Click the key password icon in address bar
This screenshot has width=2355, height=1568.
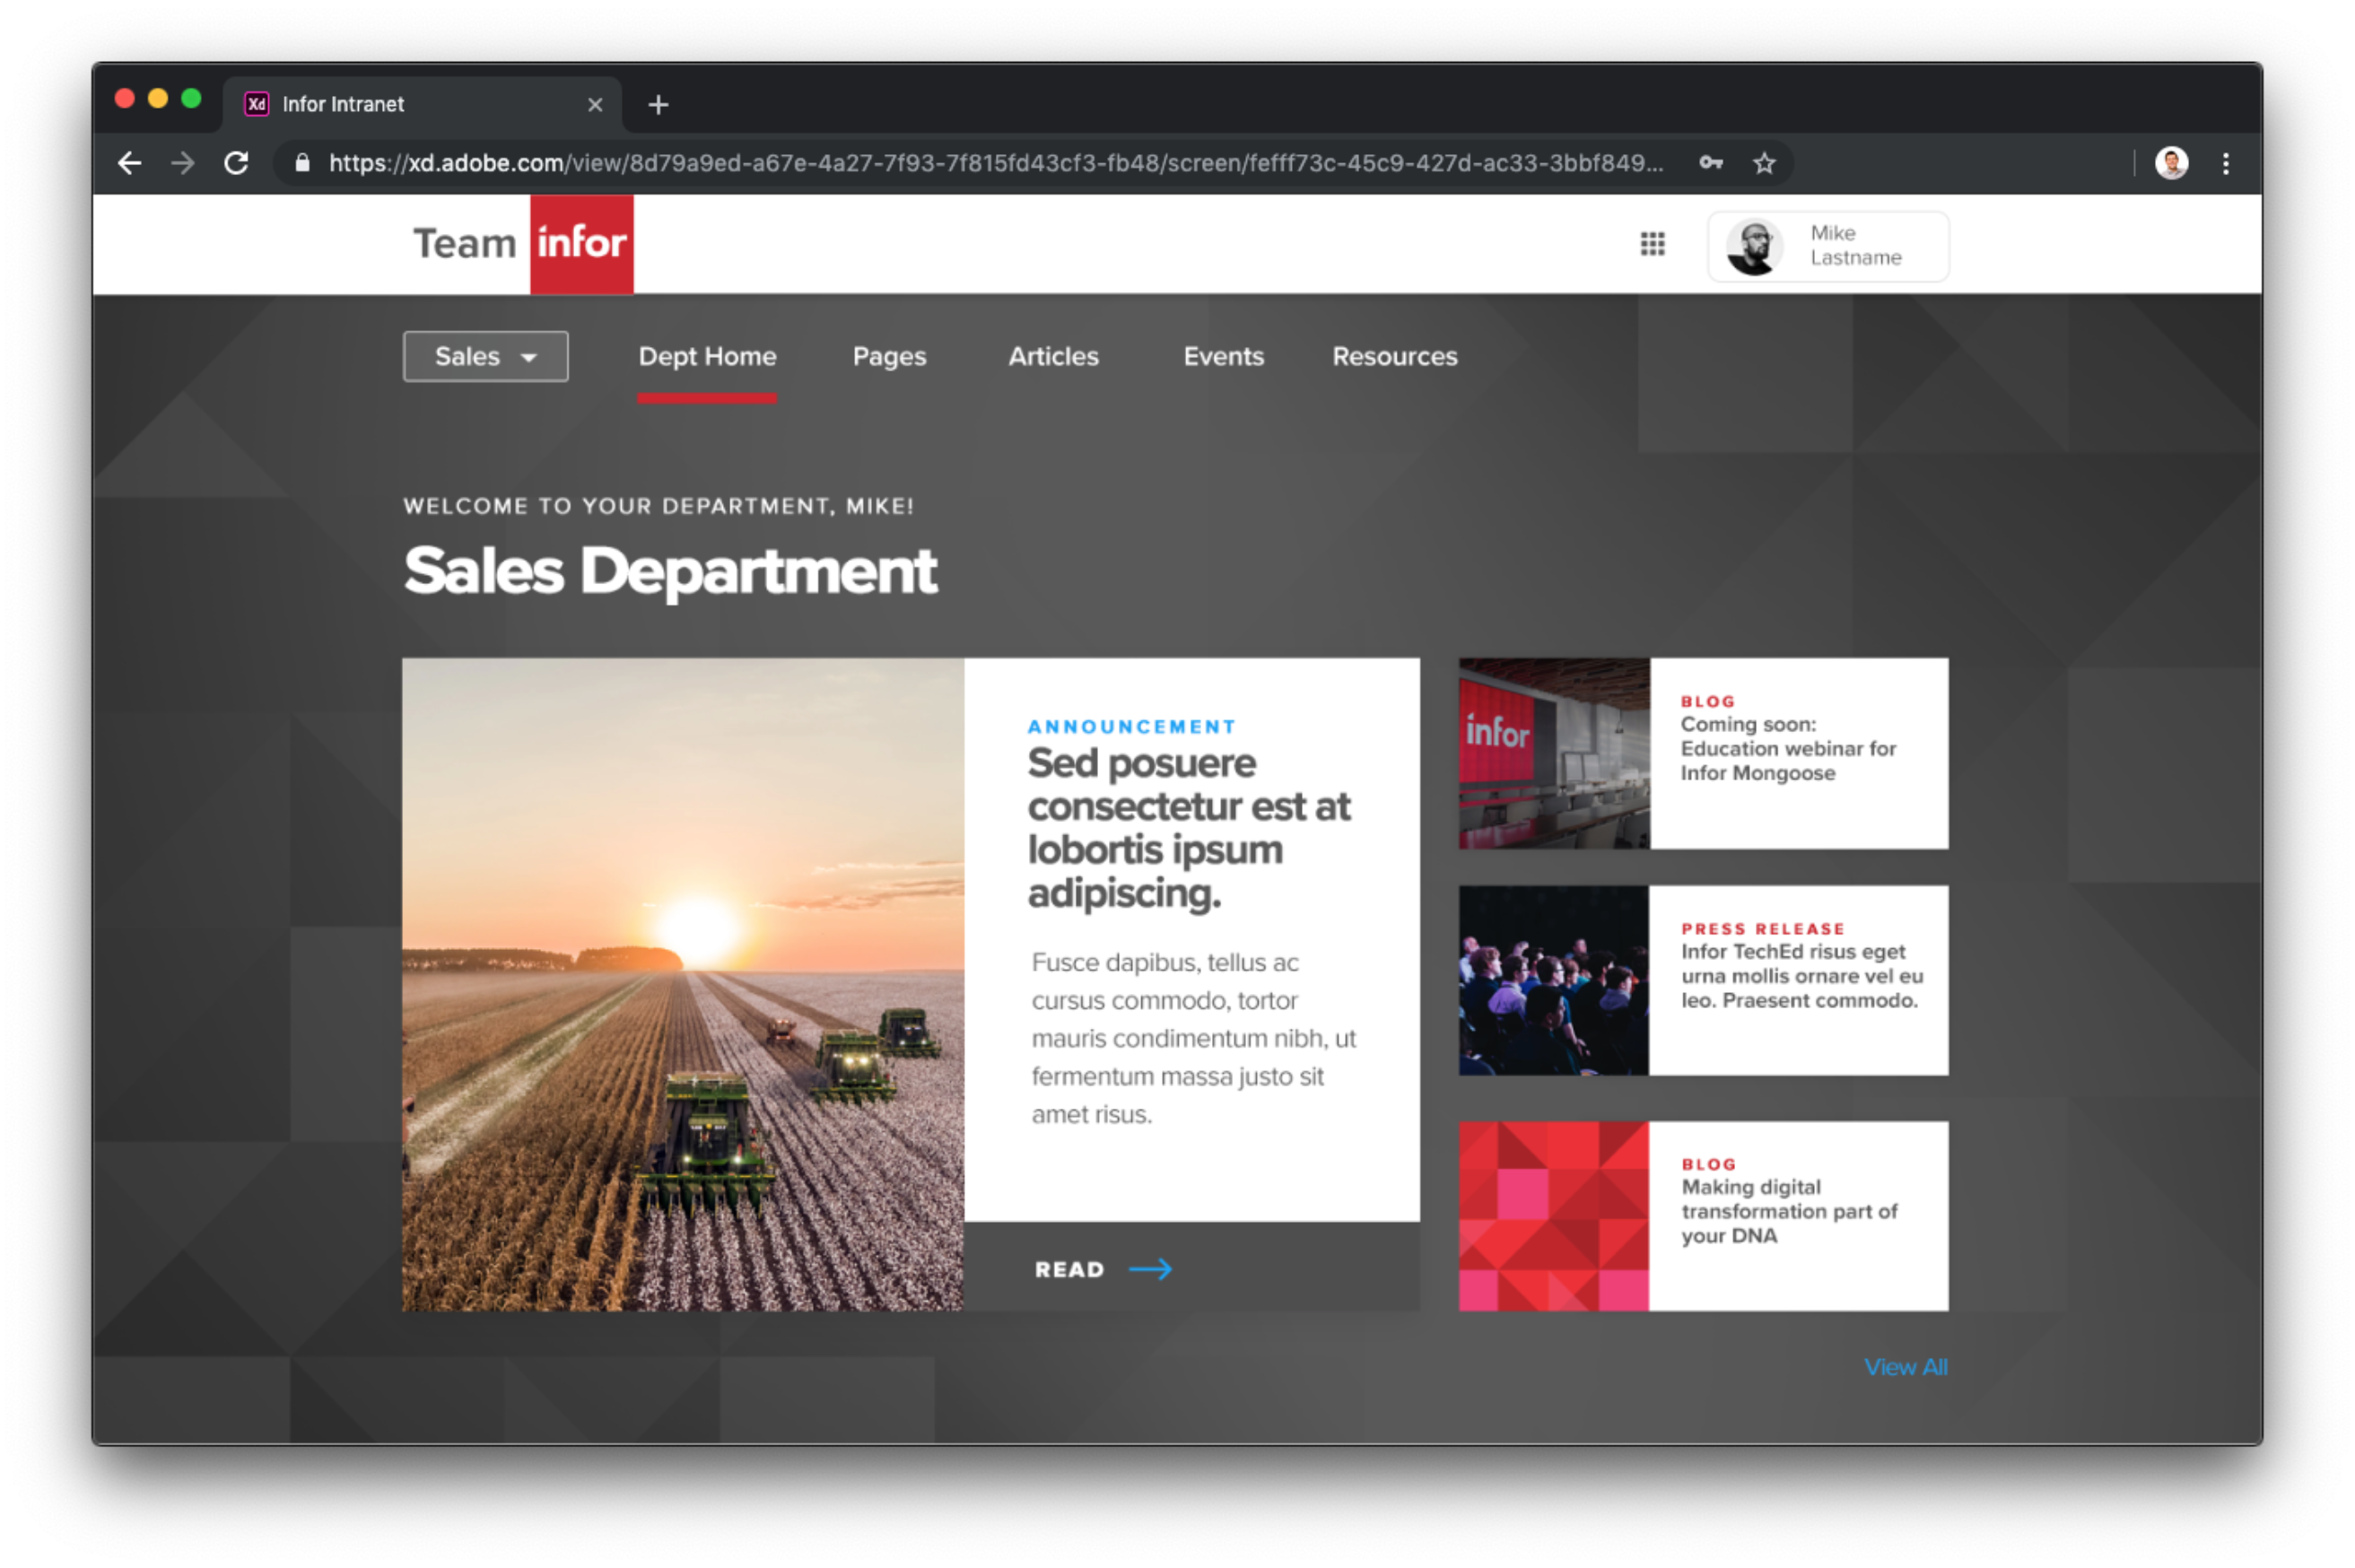tap(1710, 163)
